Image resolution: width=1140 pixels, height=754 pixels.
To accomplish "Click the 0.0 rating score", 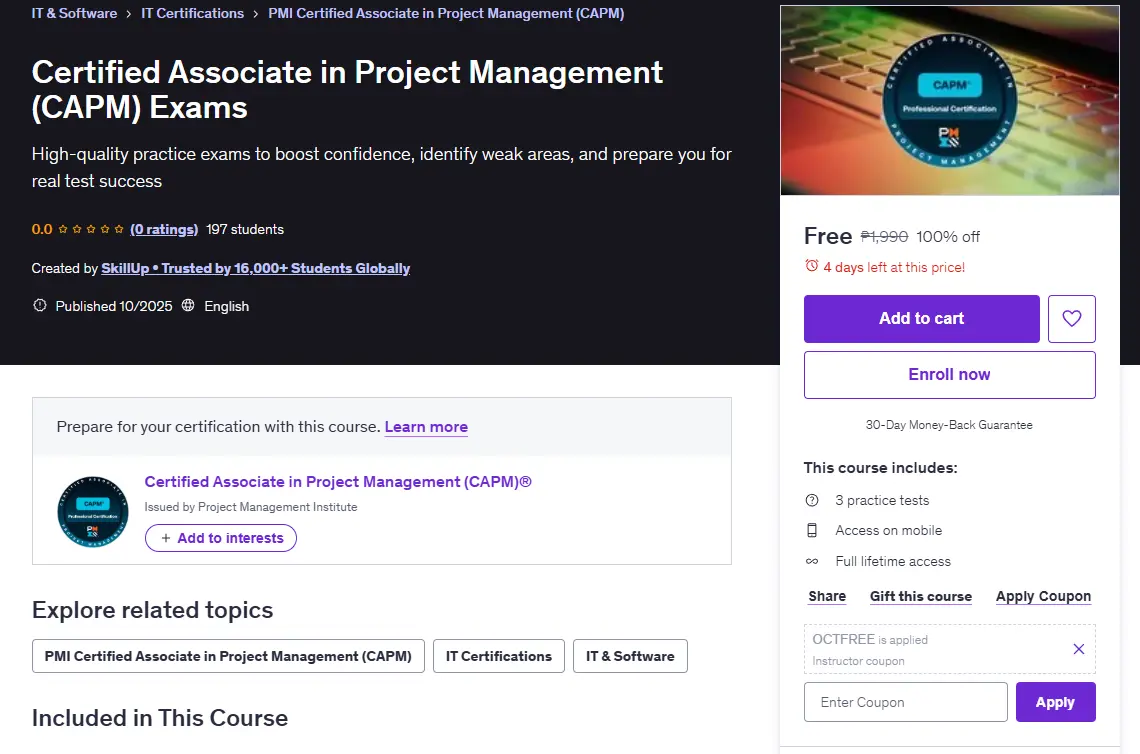I will pyautogui.click(x=41, y=229).
